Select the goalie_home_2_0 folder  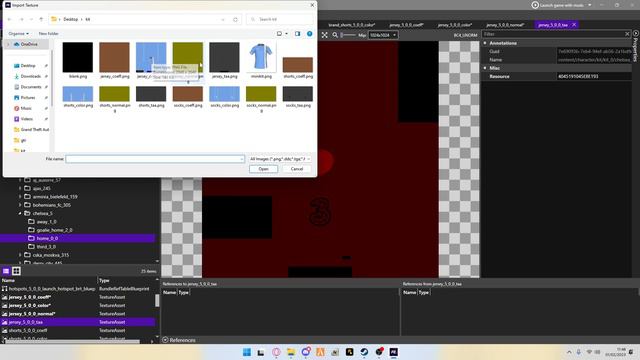54,230
